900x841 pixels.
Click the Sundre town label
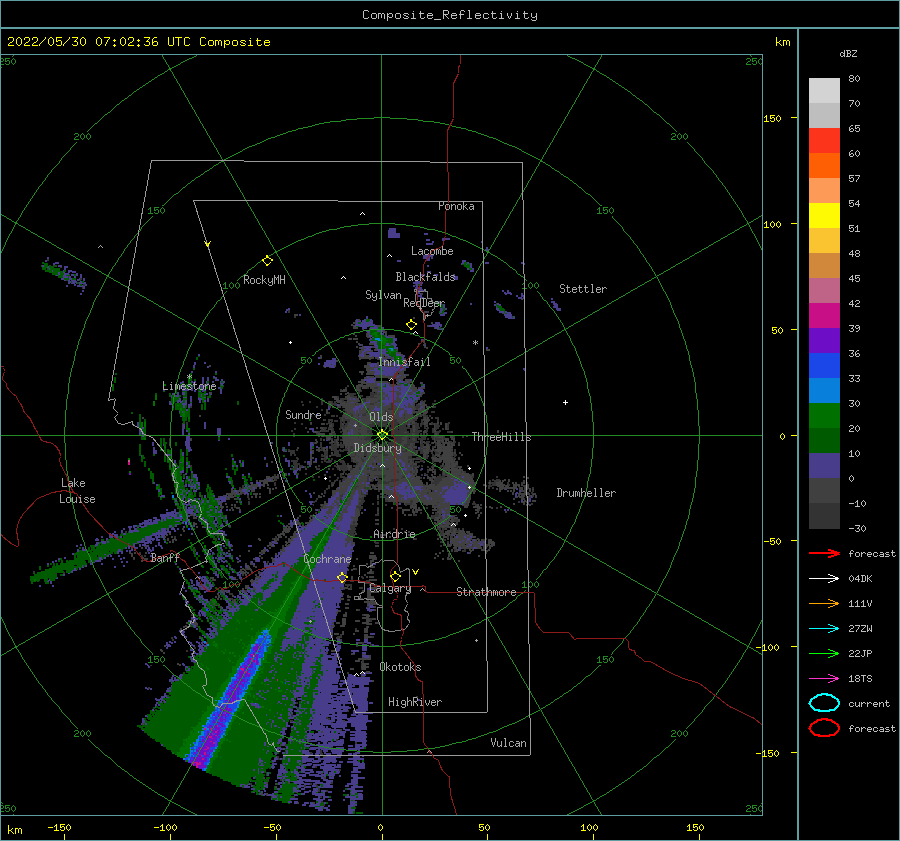coord(303,414)
